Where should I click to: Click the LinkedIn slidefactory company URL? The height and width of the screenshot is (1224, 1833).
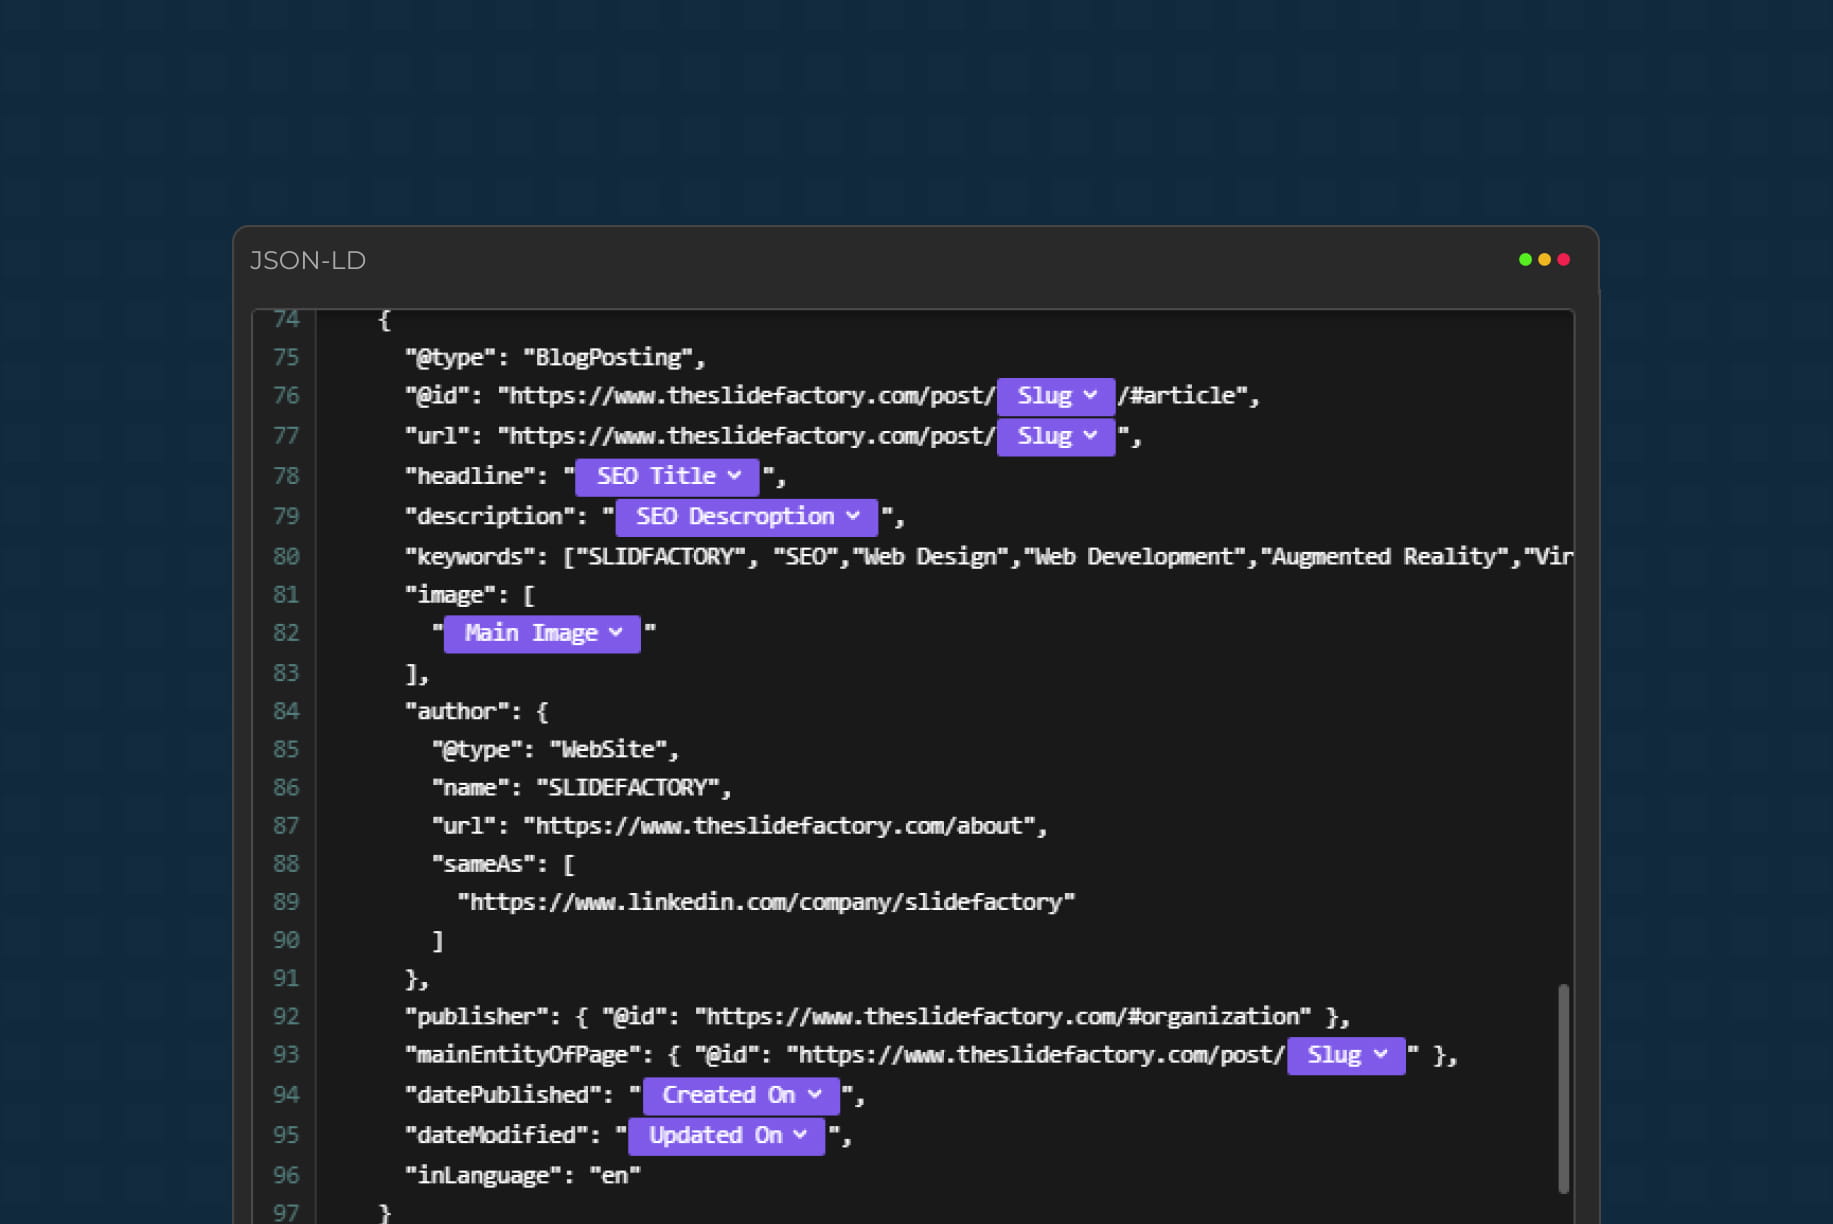766,901
